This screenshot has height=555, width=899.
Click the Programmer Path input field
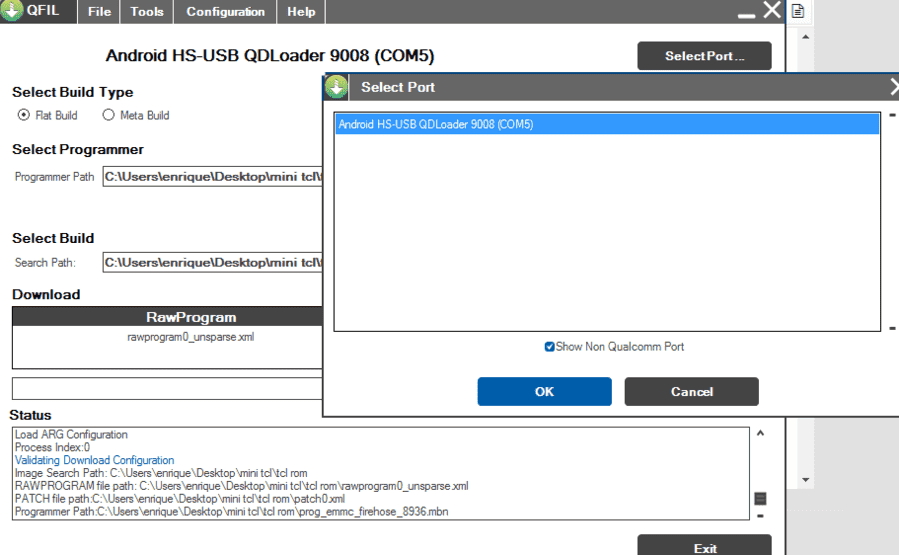213,177
